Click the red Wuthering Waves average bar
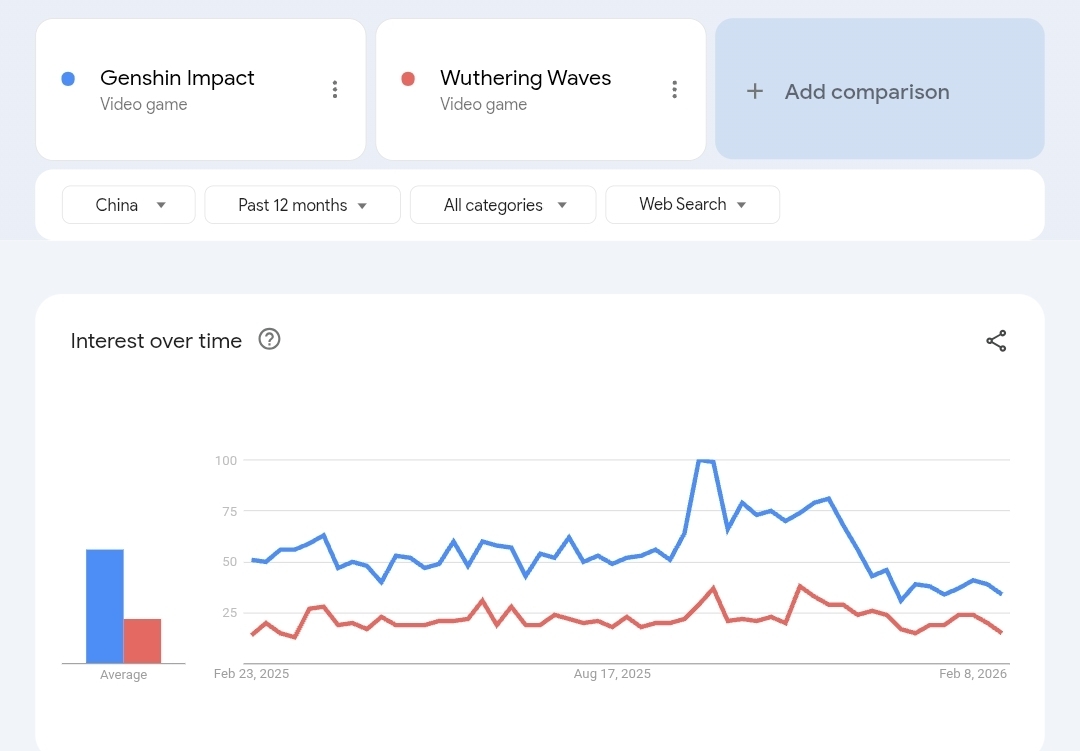 142,641
